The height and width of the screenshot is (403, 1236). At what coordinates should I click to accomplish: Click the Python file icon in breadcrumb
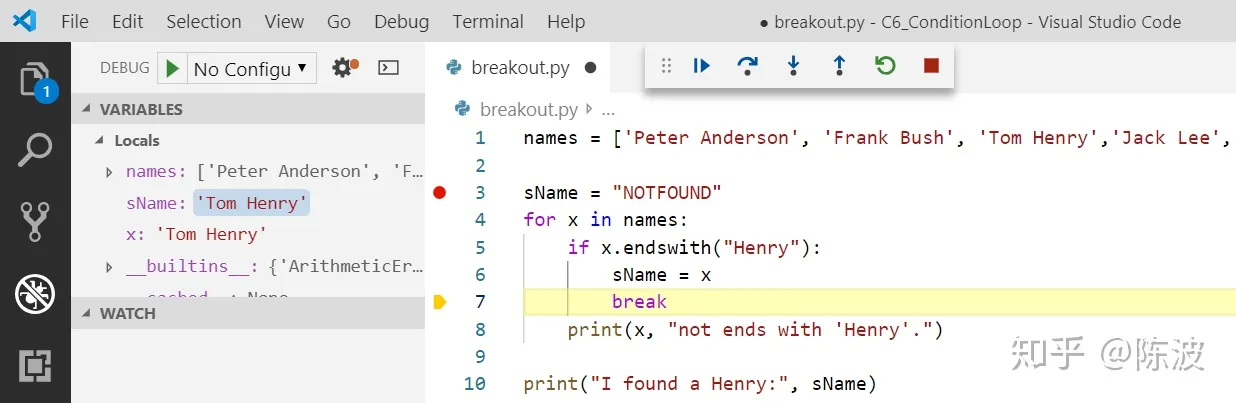pyautogui.click(x=462, y=109)
